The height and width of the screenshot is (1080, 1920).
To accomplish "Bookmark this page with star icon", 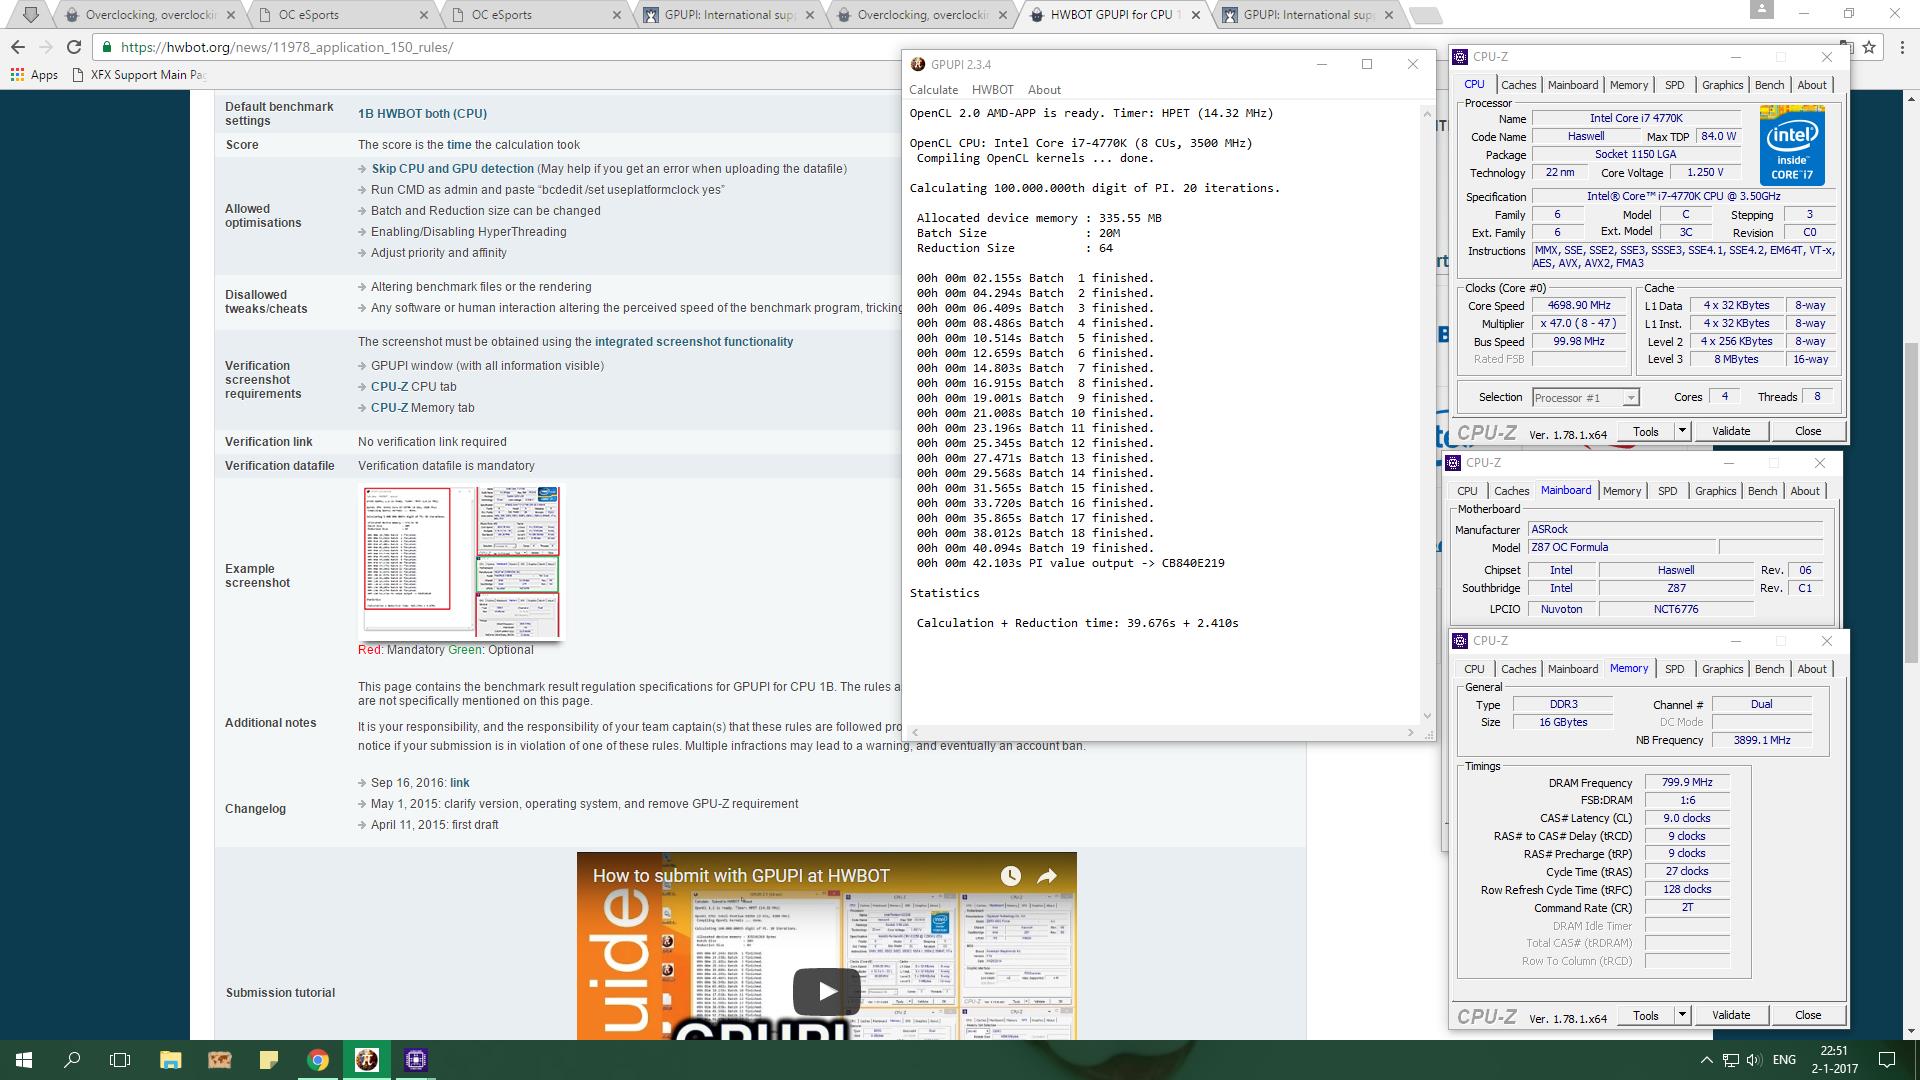I will tap(1869, 47).
